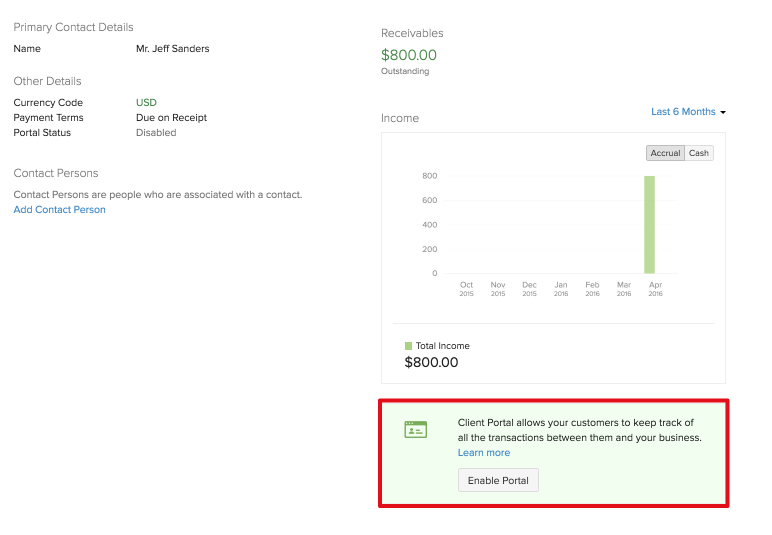Switch income chart to Cash

tap(699, 153)
